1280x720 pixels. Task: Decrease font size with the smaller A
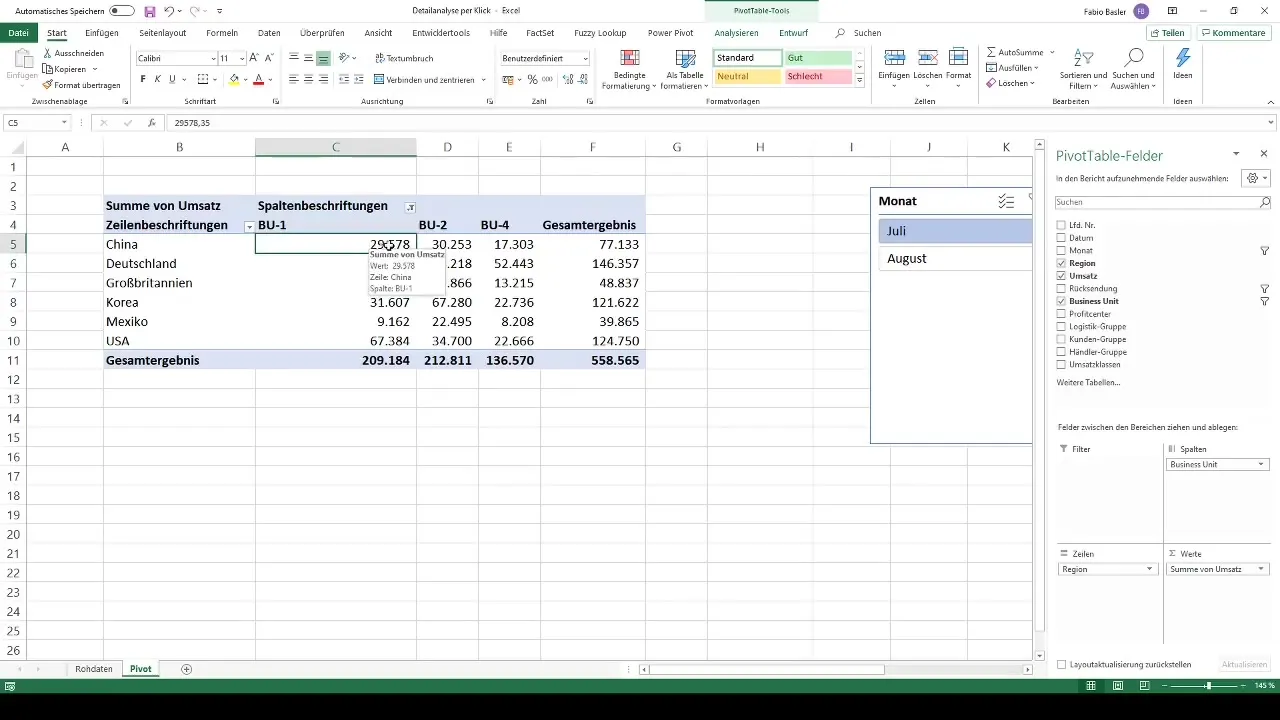tap(269, 59)
